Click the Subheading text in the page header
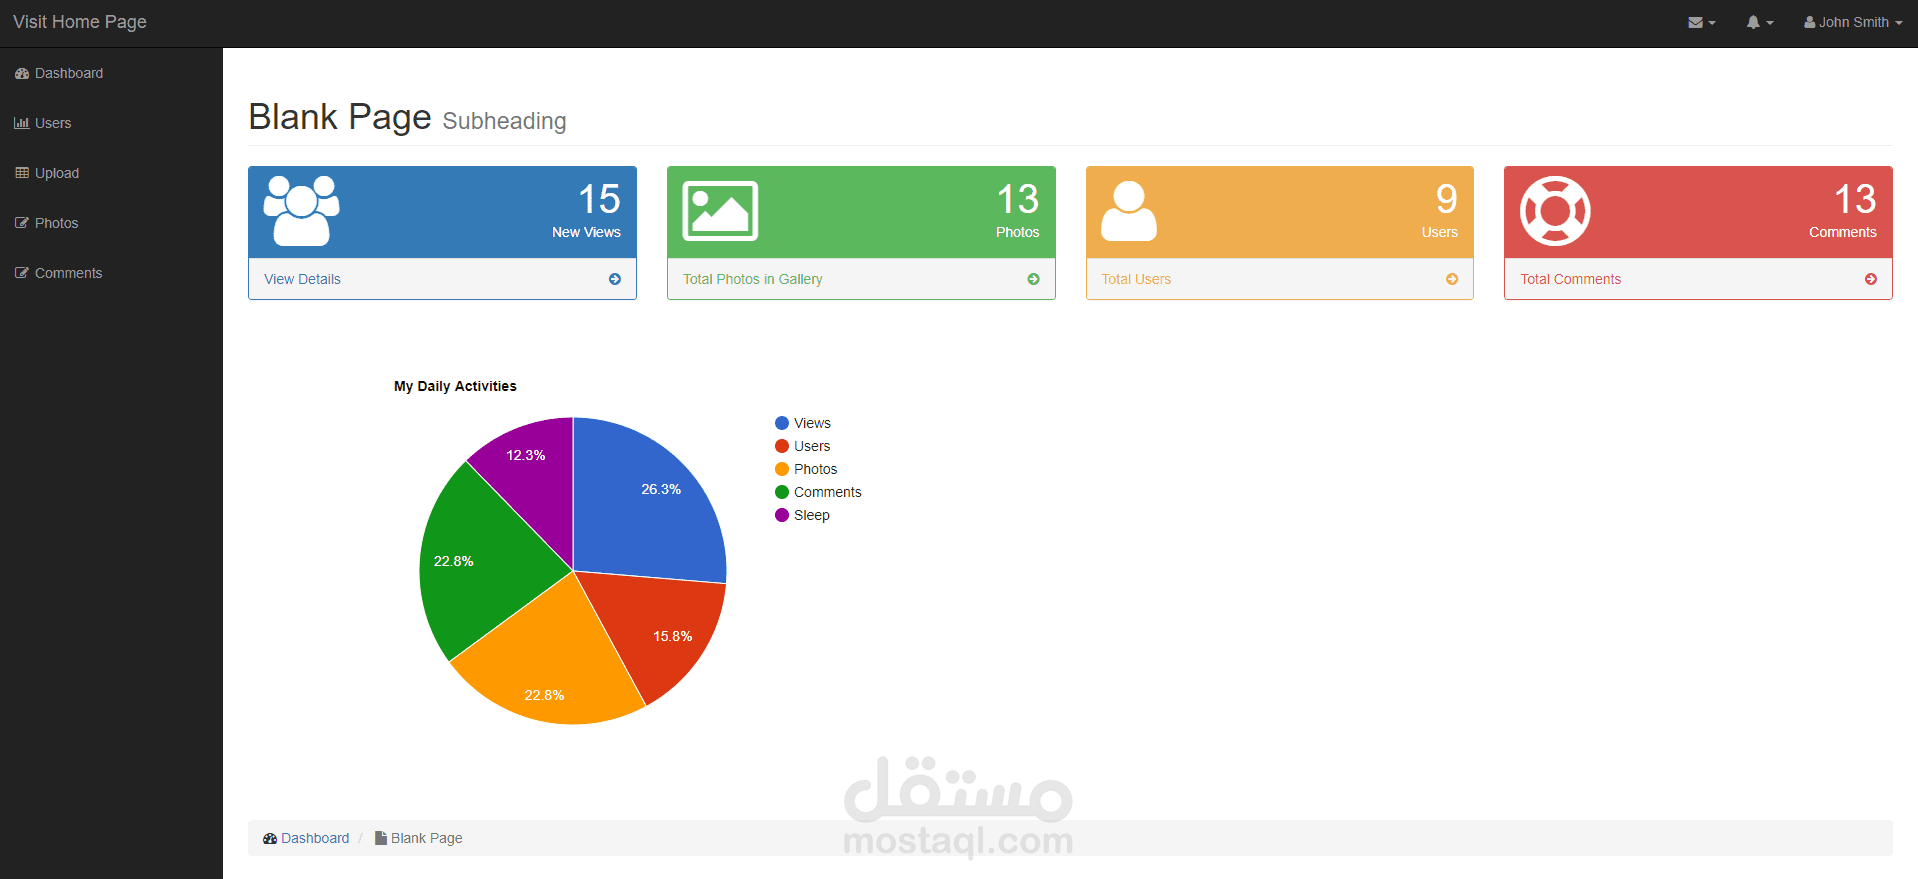This screenshot has height=879, width=1918. [504, 121]
